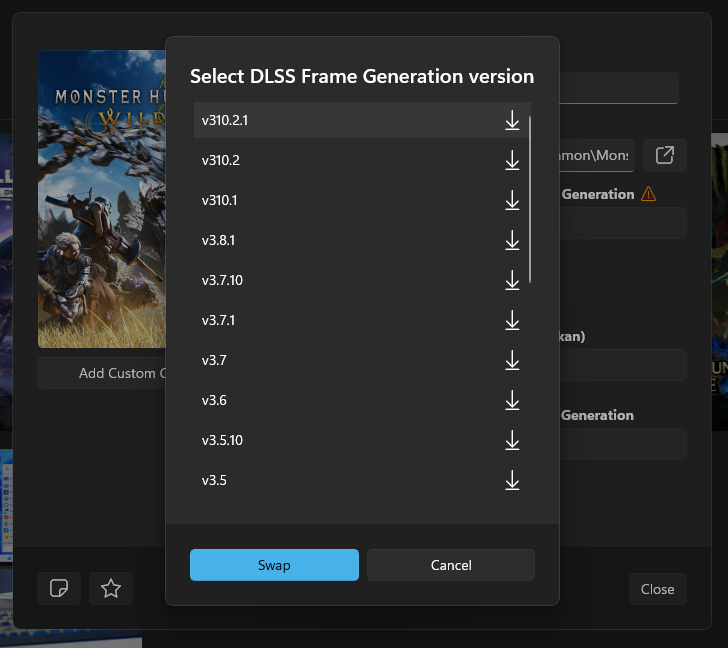Viewport: 728px width, 648px height.
Task: Click the Frame Generation warning triangle
Action: point(649,194)
